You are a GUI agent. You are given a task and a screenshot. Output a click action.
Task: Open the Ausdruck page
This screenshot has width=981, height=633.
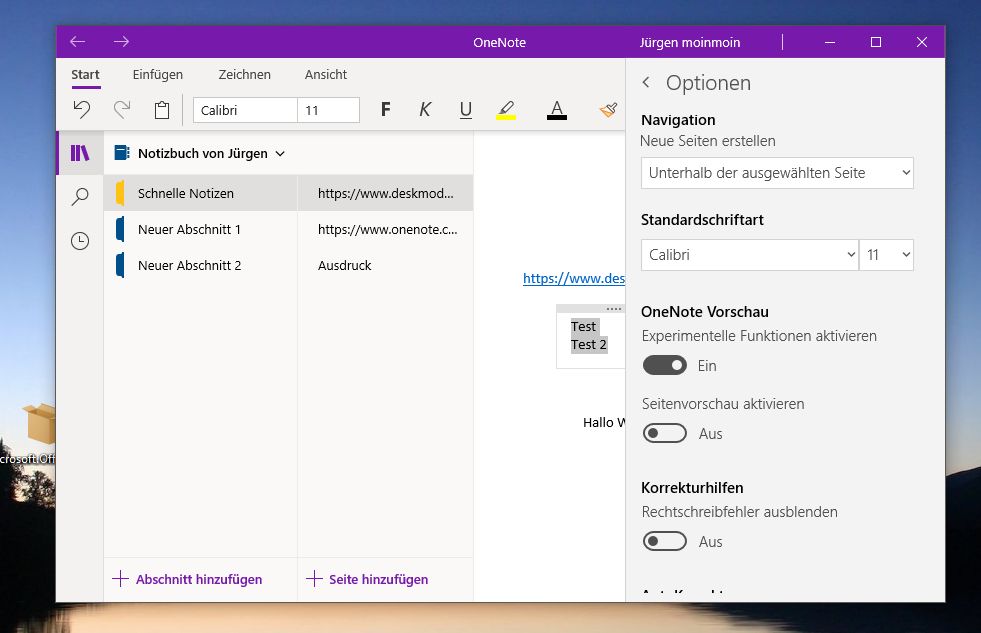tap(385, 265)
